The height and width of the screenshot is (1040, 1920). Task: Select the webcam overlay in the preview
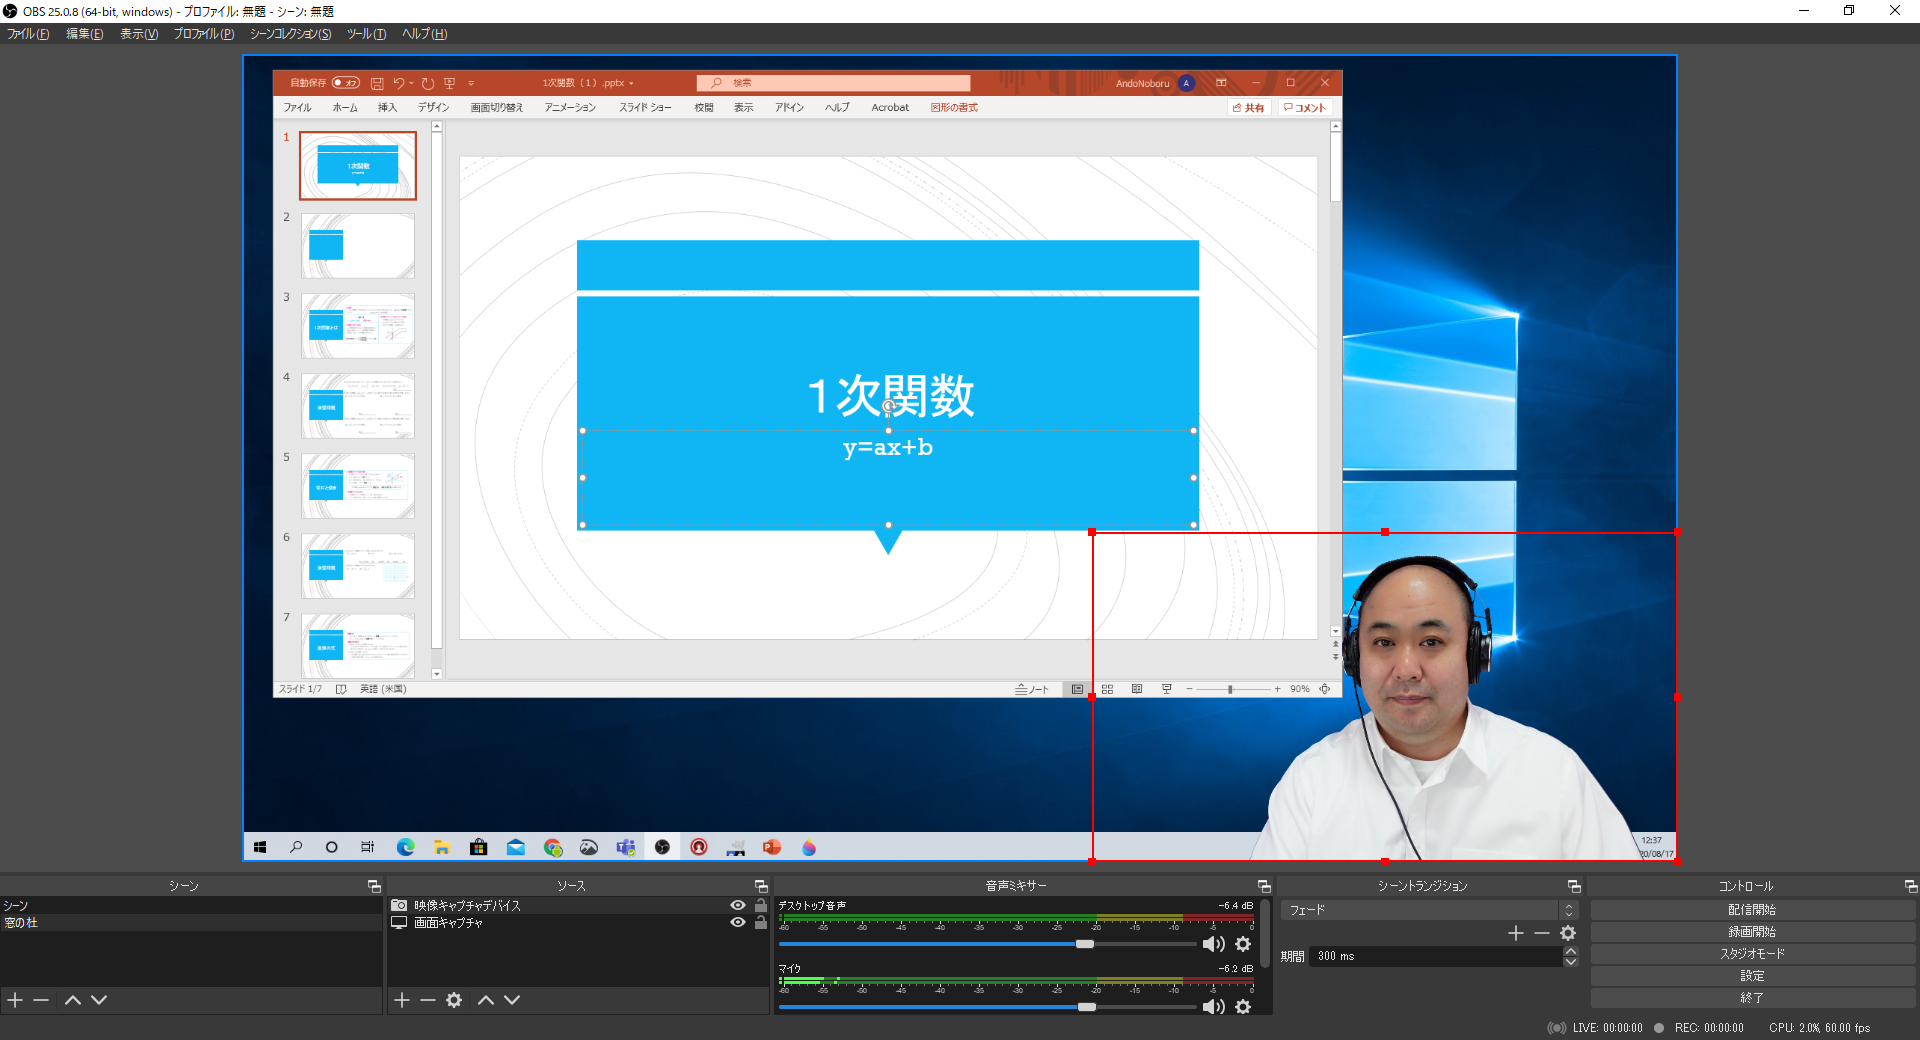[1385, 696]
